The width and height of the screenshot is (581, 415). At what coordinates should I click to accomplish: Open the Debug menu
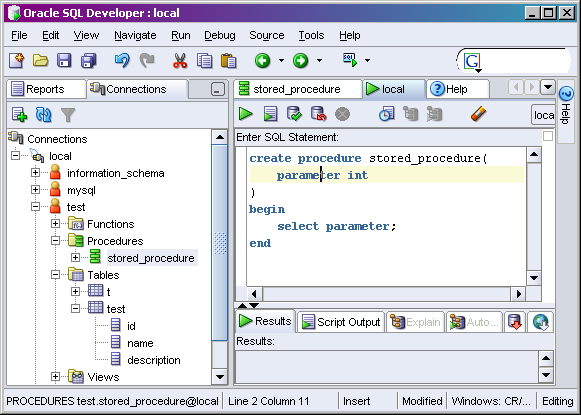point(220,35)
